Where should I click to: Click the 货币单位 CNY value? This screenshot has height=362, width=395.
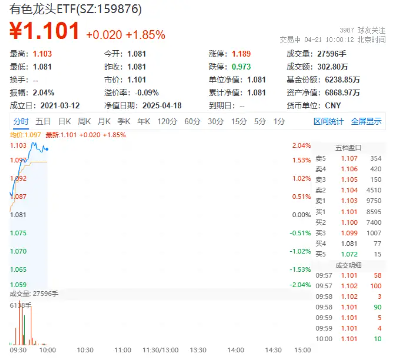pos(333,106)
